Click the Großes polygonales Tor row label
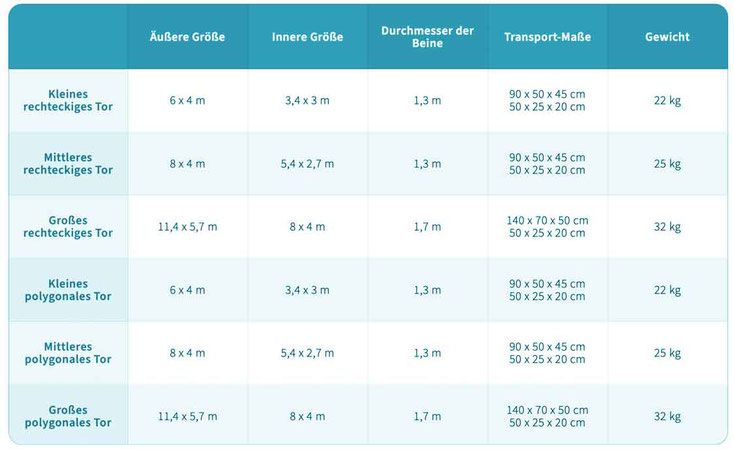 [x=68, y=416]
